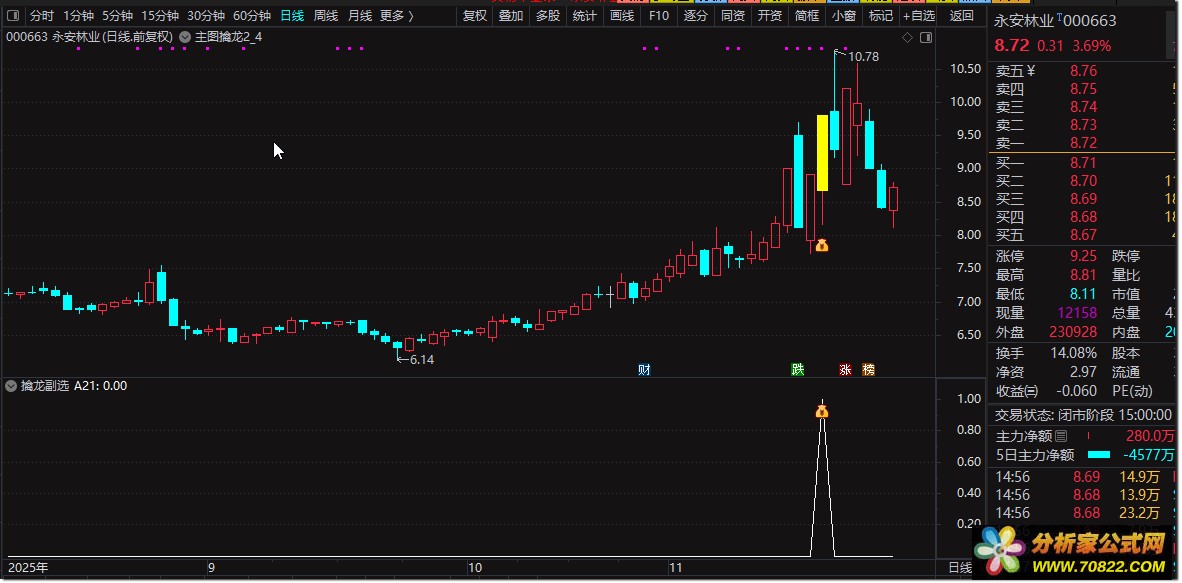
Task: Click the 6.14 low price label
Action: (421, 360)
